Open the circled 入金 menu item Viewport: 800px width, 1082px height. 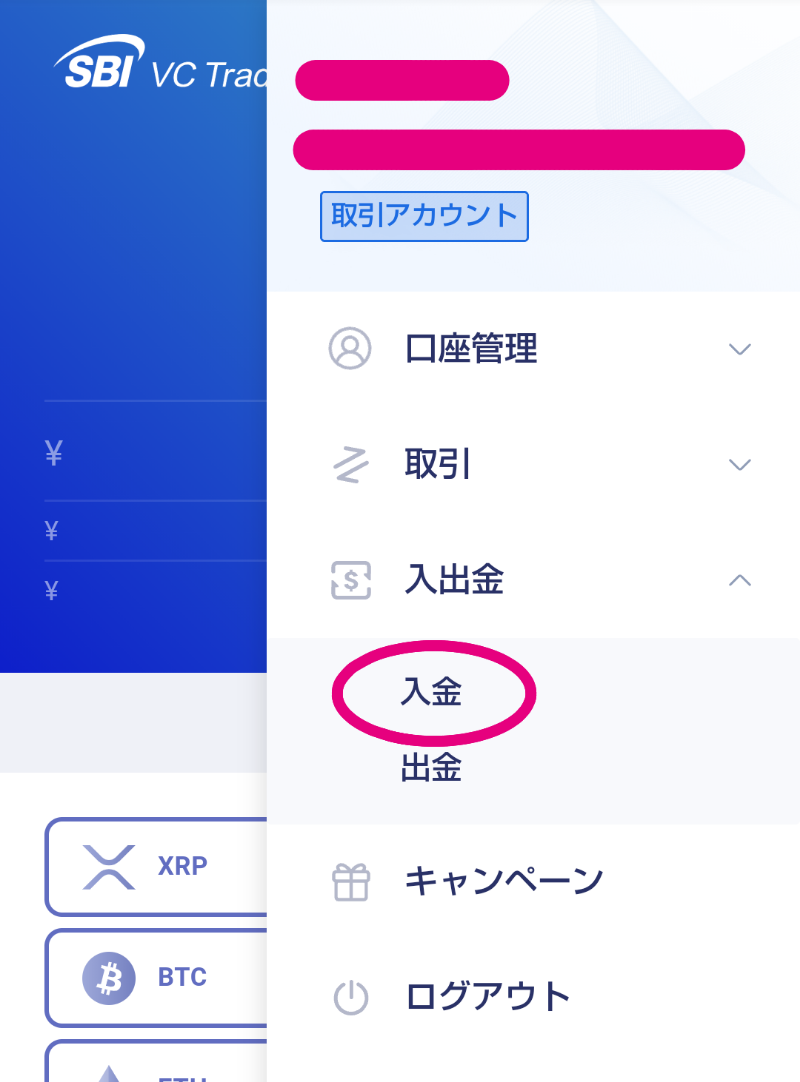(x=433, y=692)
